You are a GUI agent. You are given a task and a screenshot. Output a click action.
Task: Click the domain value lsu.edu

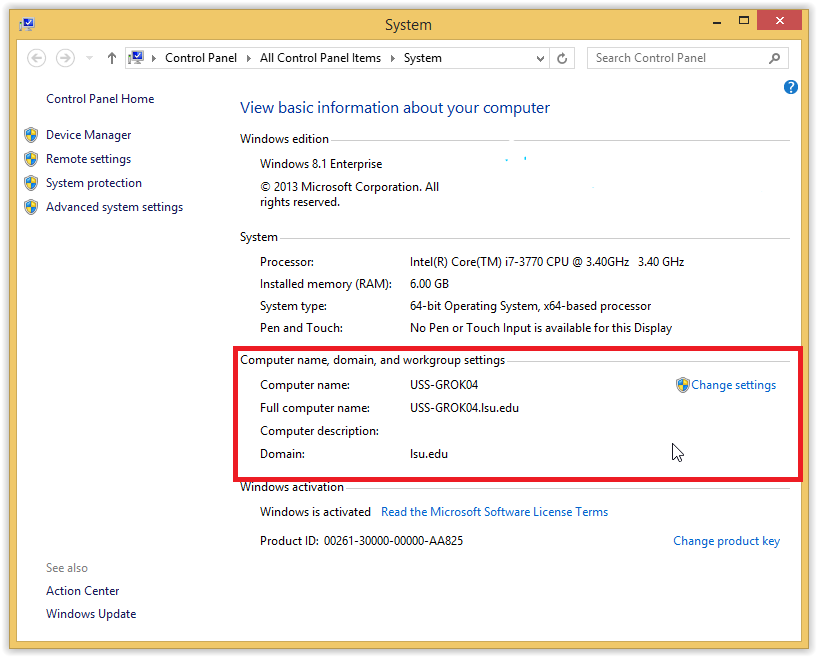pos(429,454)
